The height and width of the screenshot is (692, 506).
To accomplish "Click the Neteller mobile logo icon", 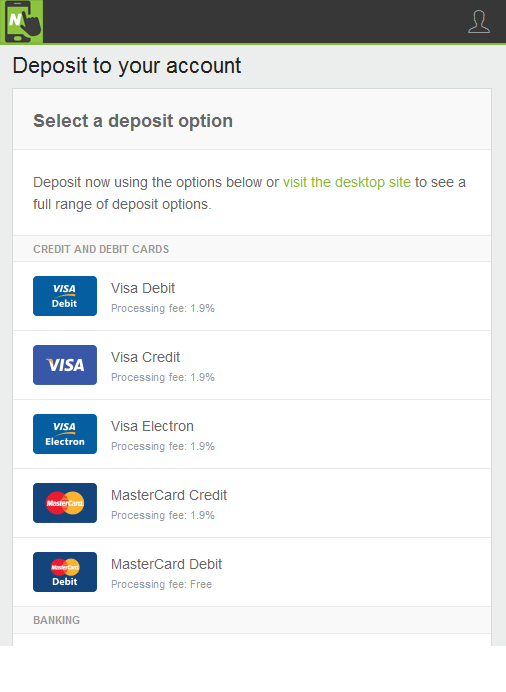I will [22, 22].
